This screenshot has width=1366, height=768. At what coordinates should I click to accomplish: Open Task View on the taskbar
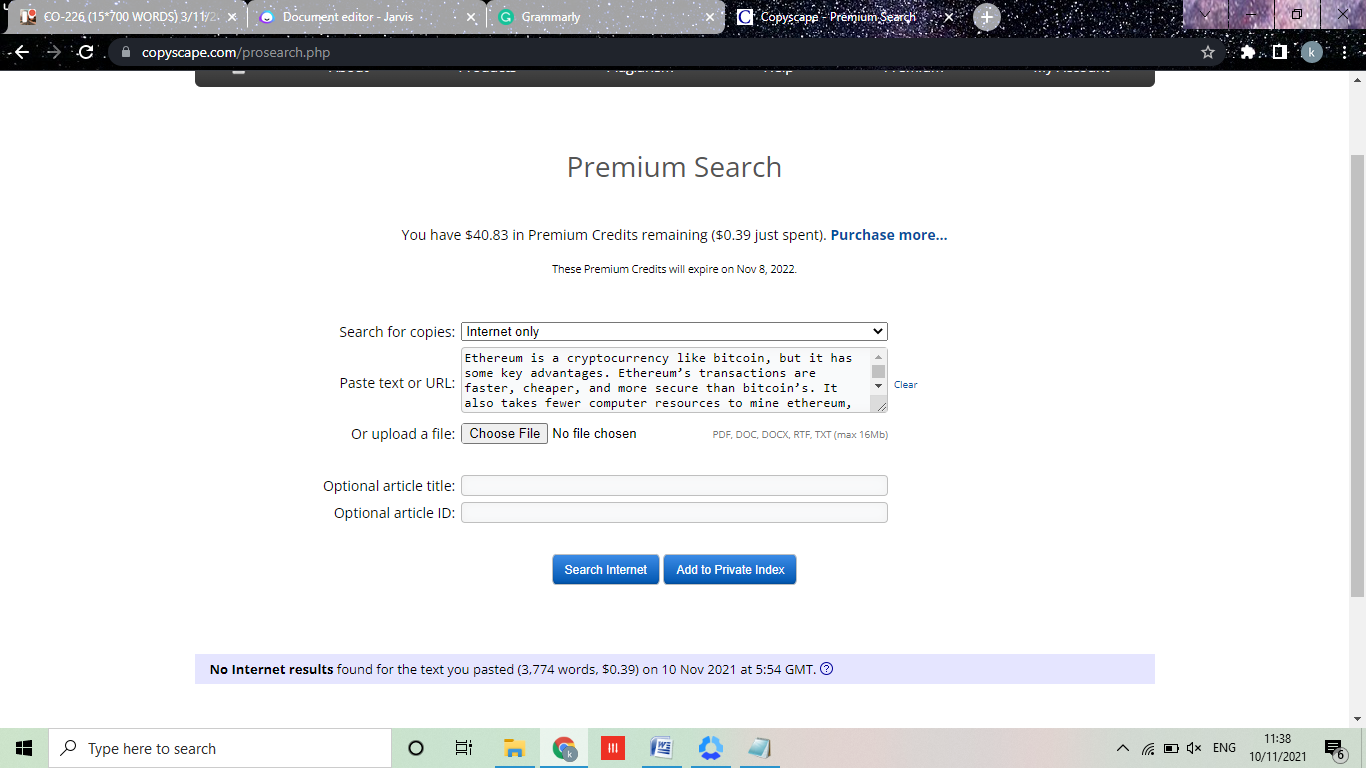click(x=464, y=748)
